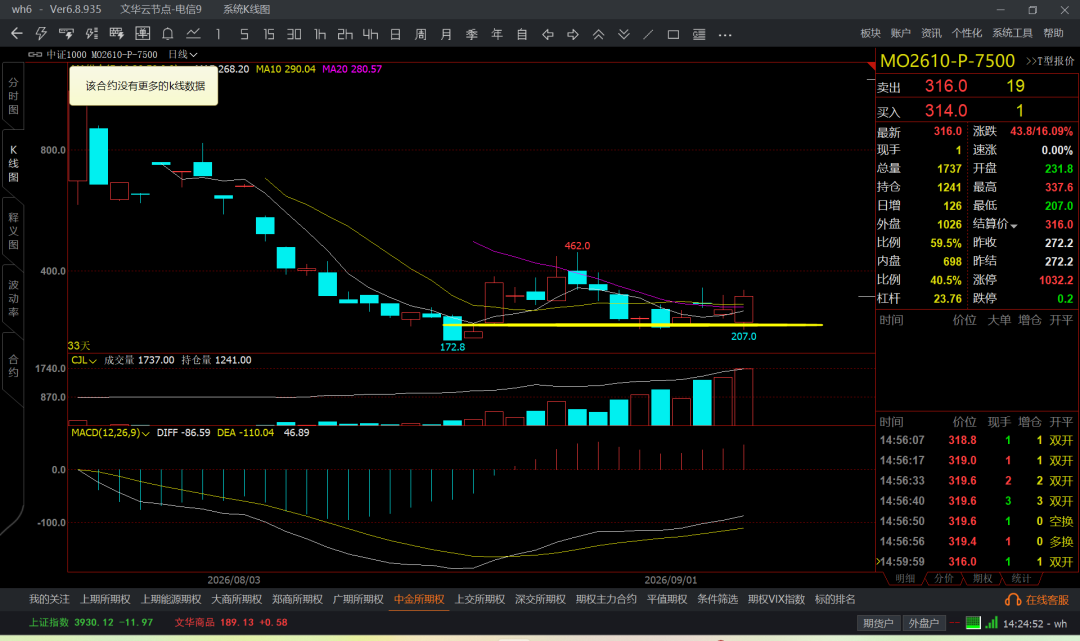Click the double up chevron icon
Image resolution: width=1080 pixels, height=641 pixels.
point(598,34)
